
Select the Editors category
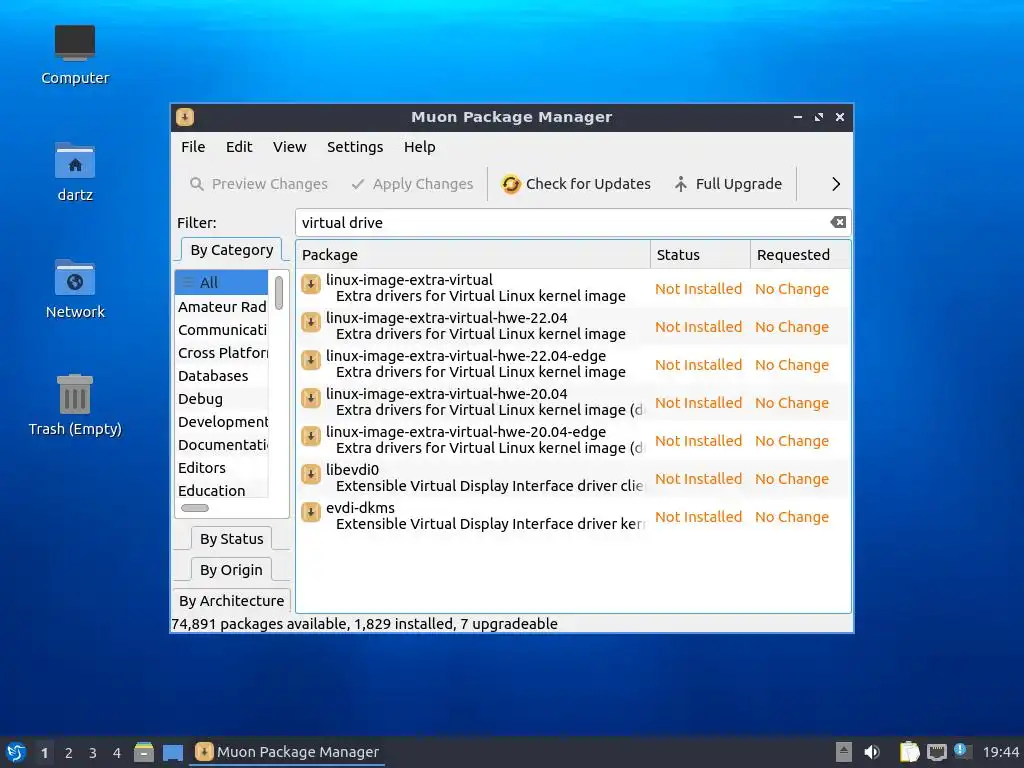(x=221, y=468)
